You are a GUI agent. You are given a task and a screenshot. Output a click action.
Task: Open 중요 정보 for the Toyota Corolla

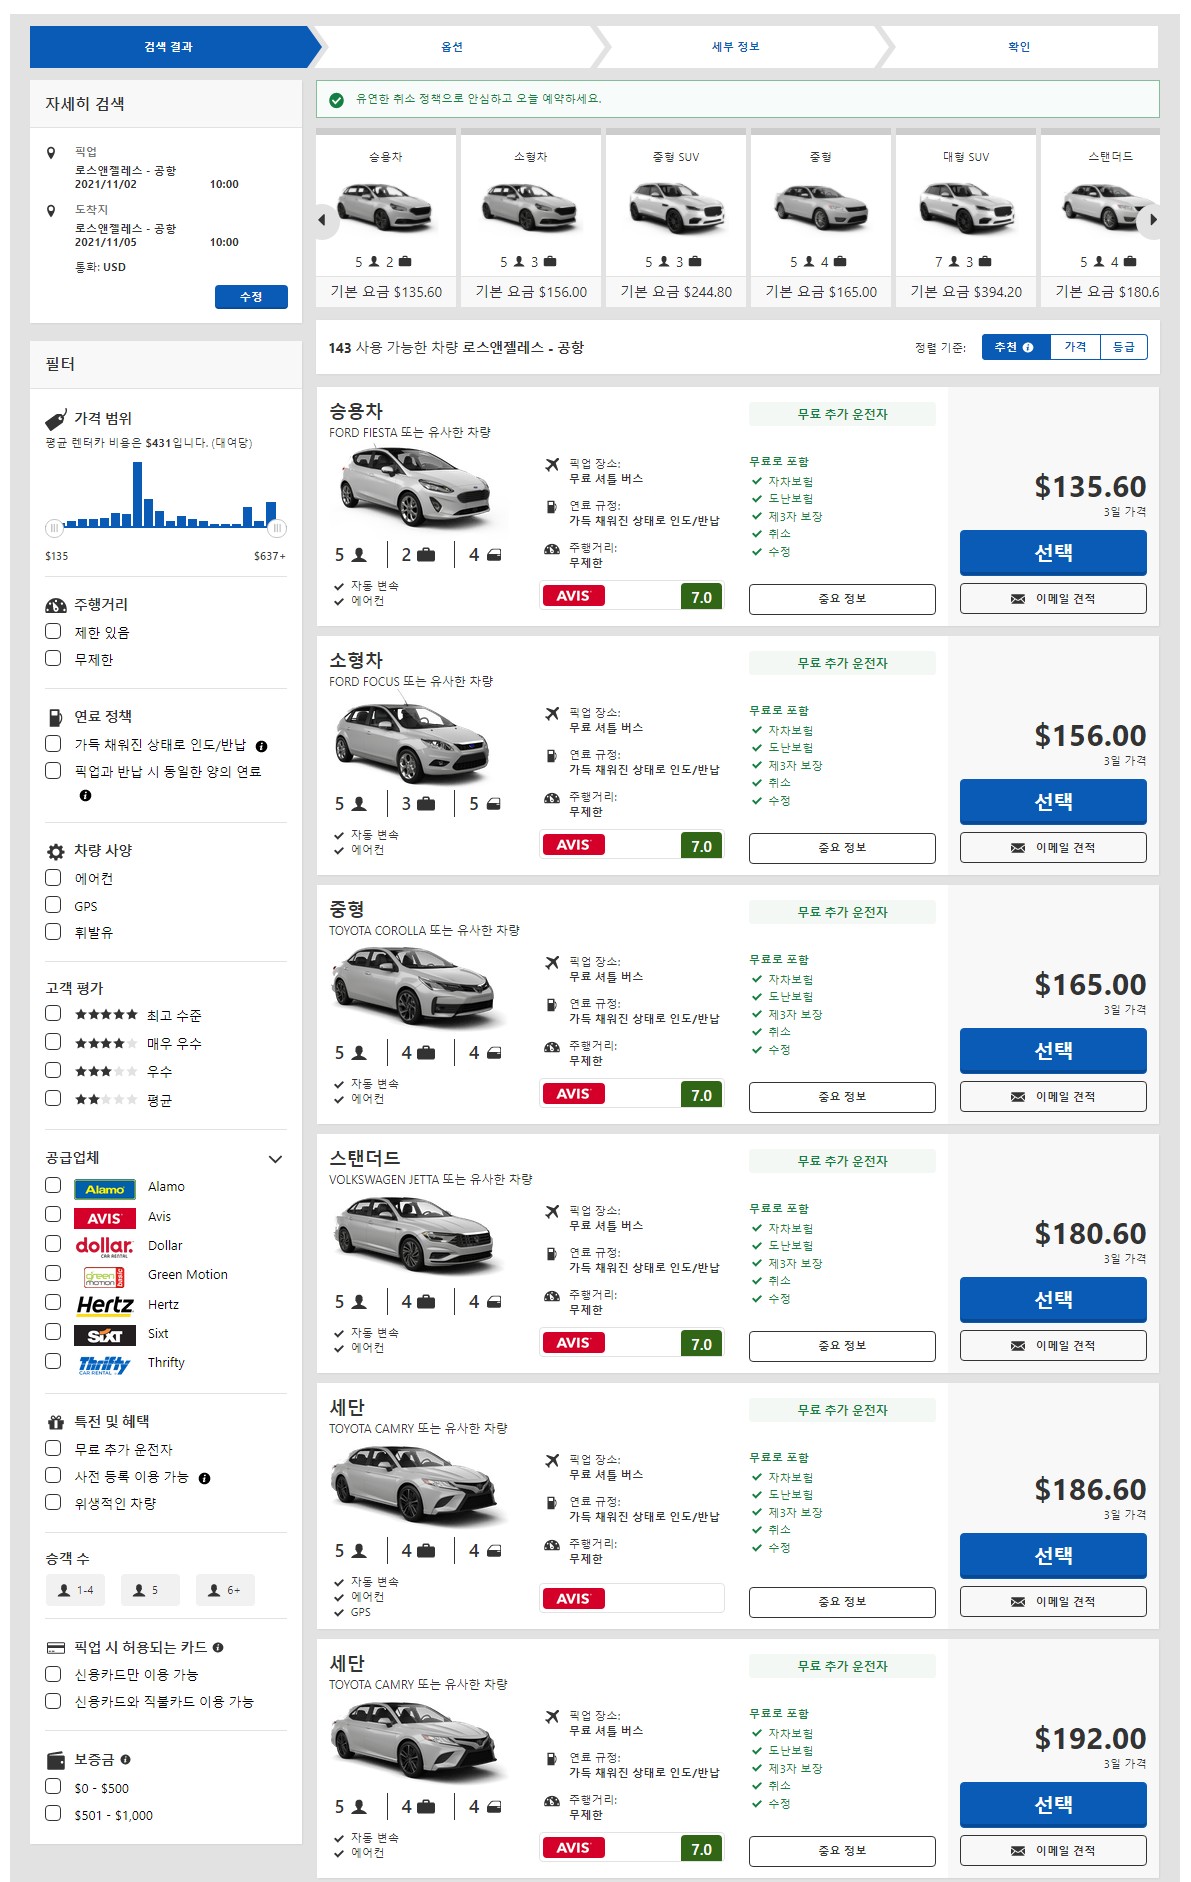[842, 1097]
